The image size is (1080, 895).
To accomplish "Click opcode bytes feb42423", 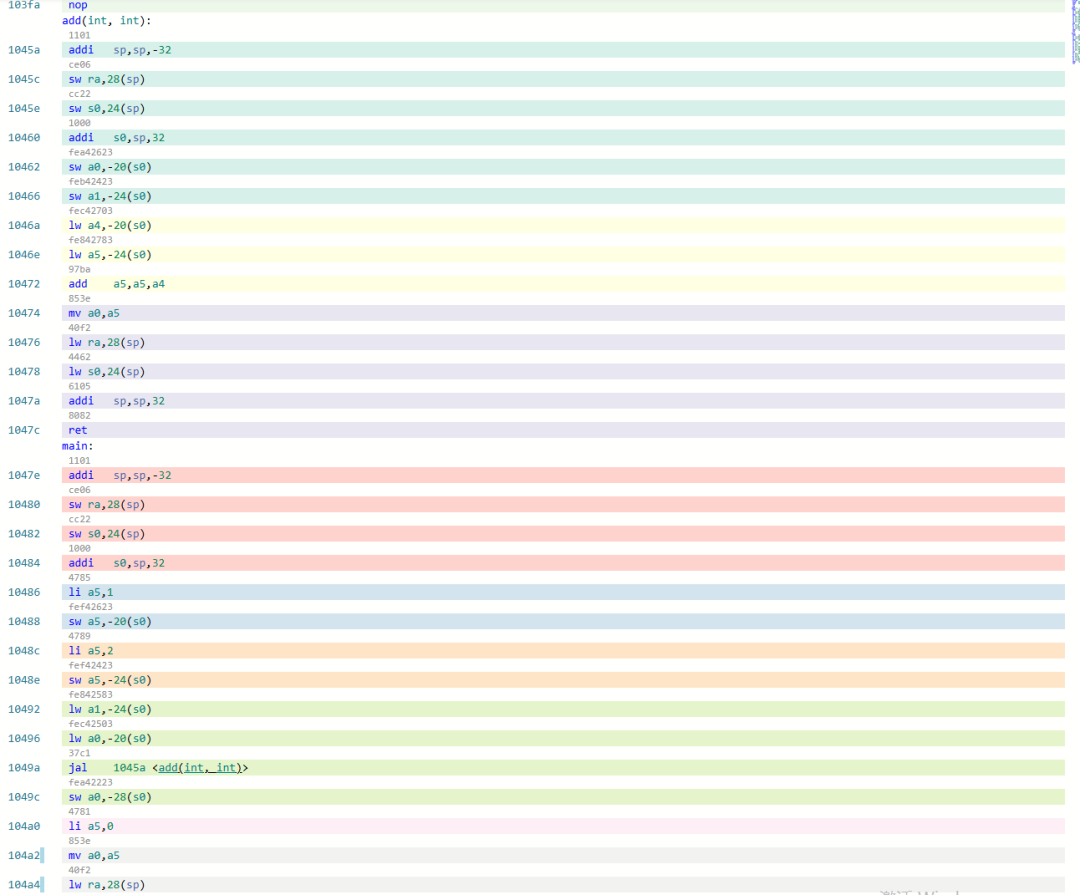I will point(90,182).
